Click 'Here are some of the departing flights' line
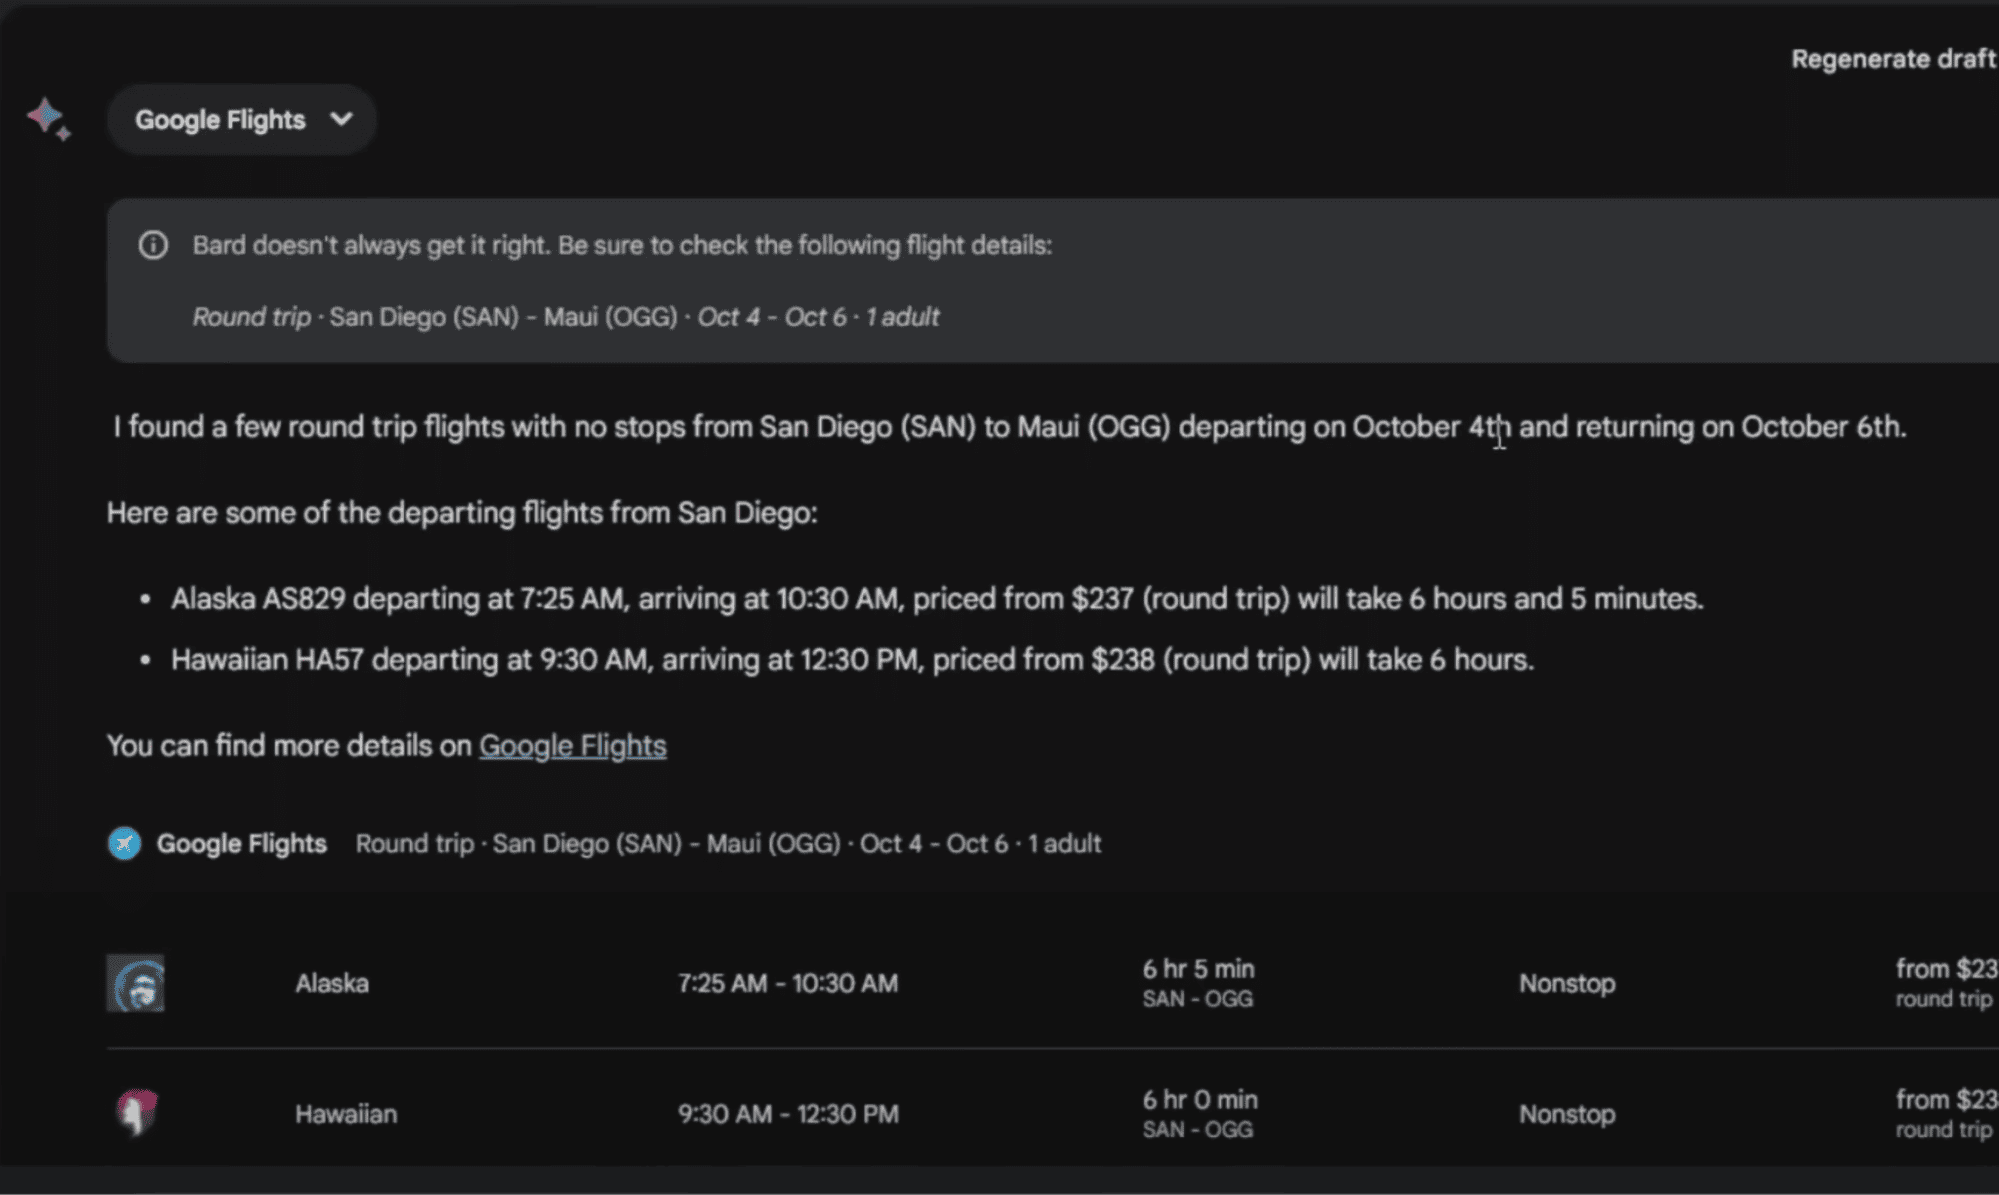 coord(462,513)
